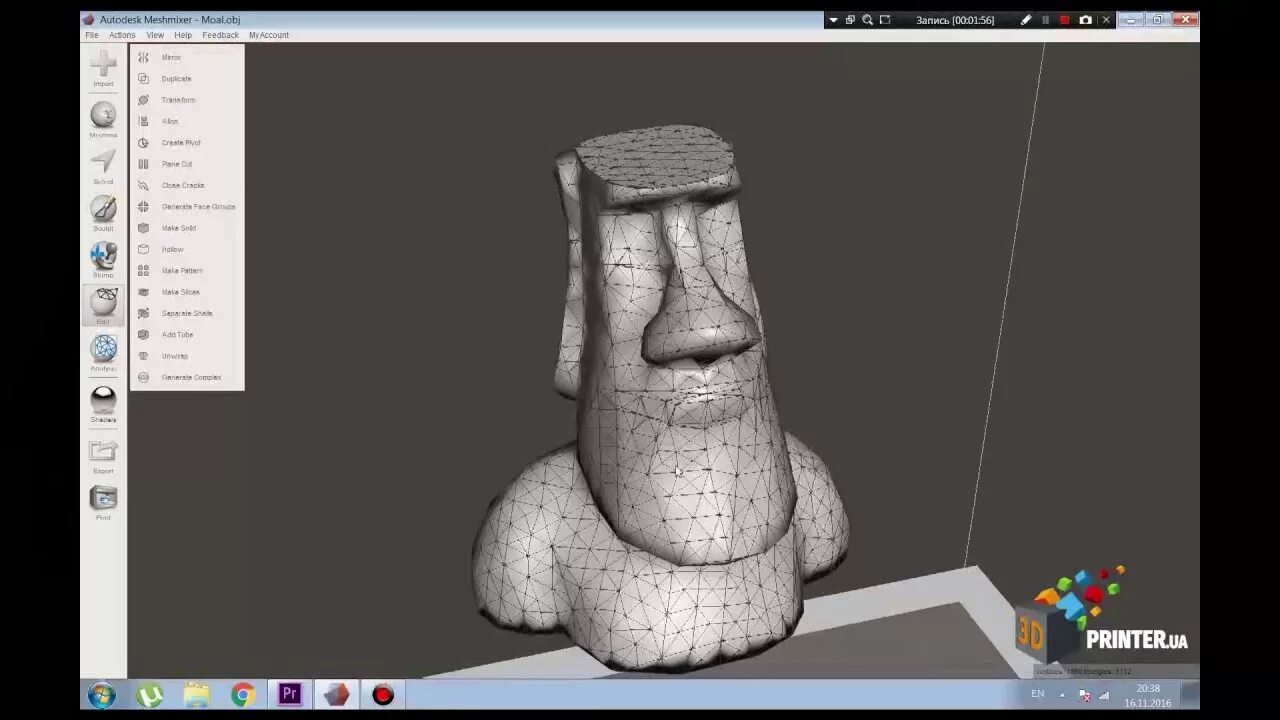
Task: Open File Explorer from the taskbar
Action: (197, 695)
